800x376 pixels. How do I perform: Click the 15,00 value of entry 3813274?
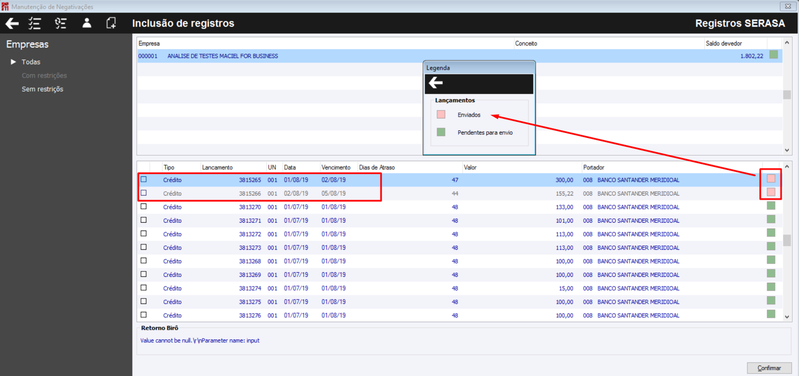click(x=567, y=288)
